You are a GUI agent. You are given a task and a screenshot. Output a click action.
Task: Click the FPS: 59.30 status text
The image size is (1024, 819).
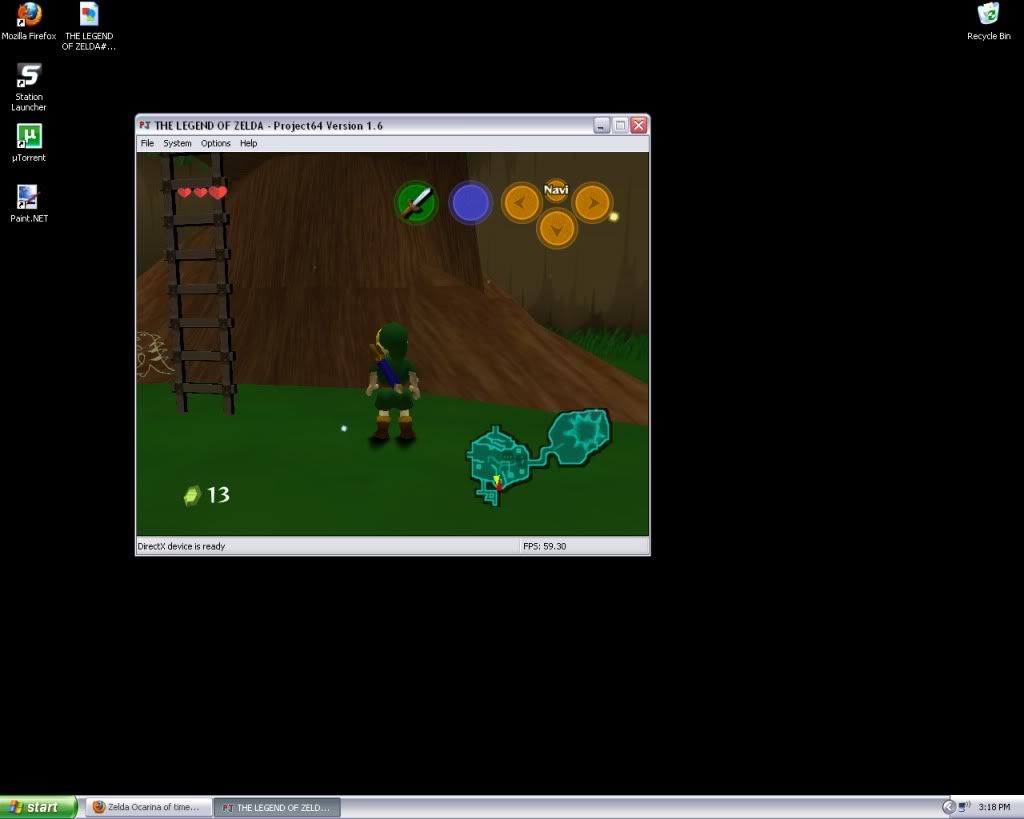545,546
